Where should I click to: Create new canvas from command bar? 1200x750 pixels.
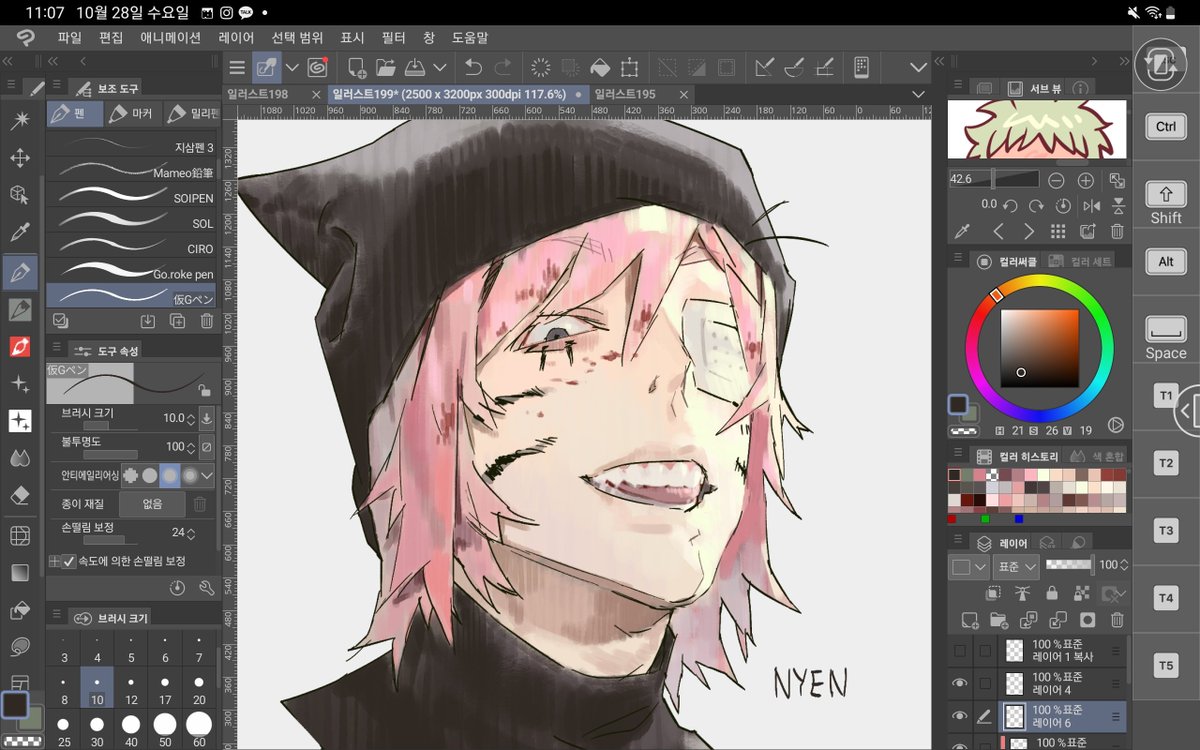pos(357,68)
